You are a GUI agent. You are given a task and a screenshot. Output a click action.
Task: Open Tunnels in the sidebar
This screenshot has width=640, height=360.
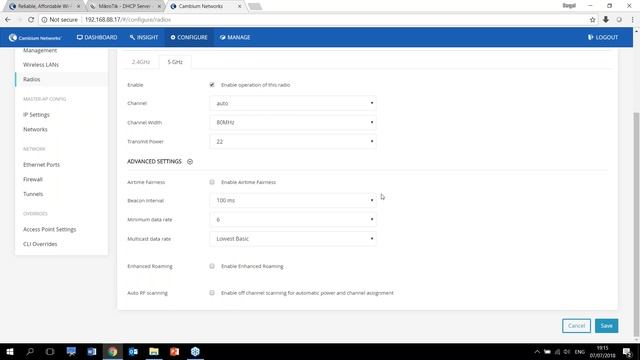tap(33, 194)
